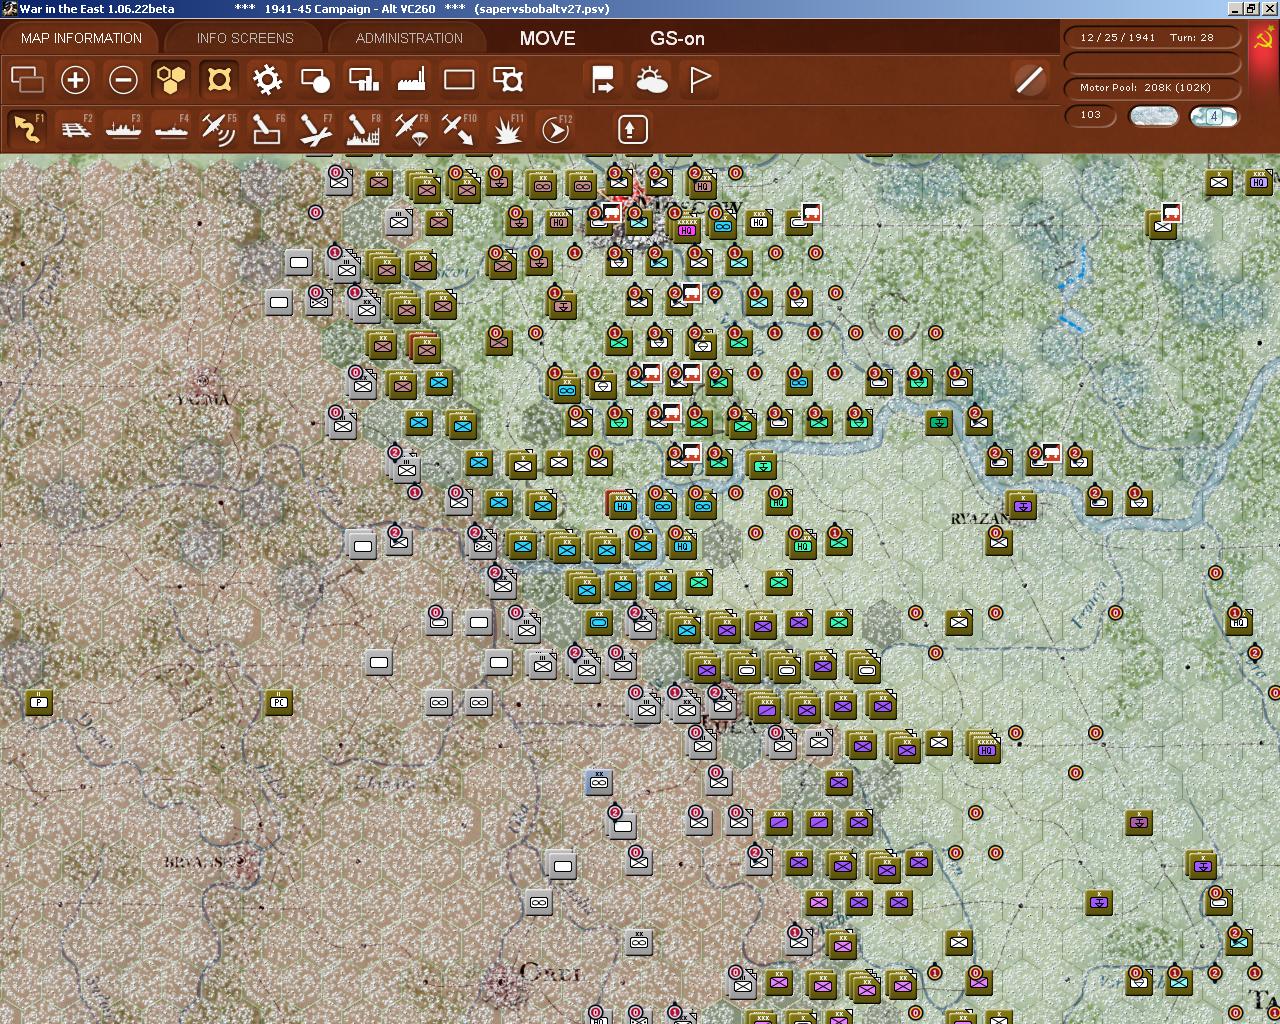Click the YAZMA city label on map
1280x1024 pixels.
(203, 399)
